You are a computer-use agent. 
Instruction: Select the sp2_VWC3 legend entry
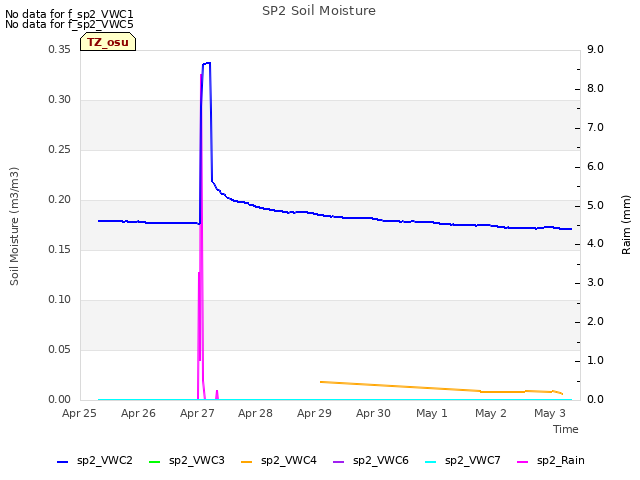coord(187,461)
